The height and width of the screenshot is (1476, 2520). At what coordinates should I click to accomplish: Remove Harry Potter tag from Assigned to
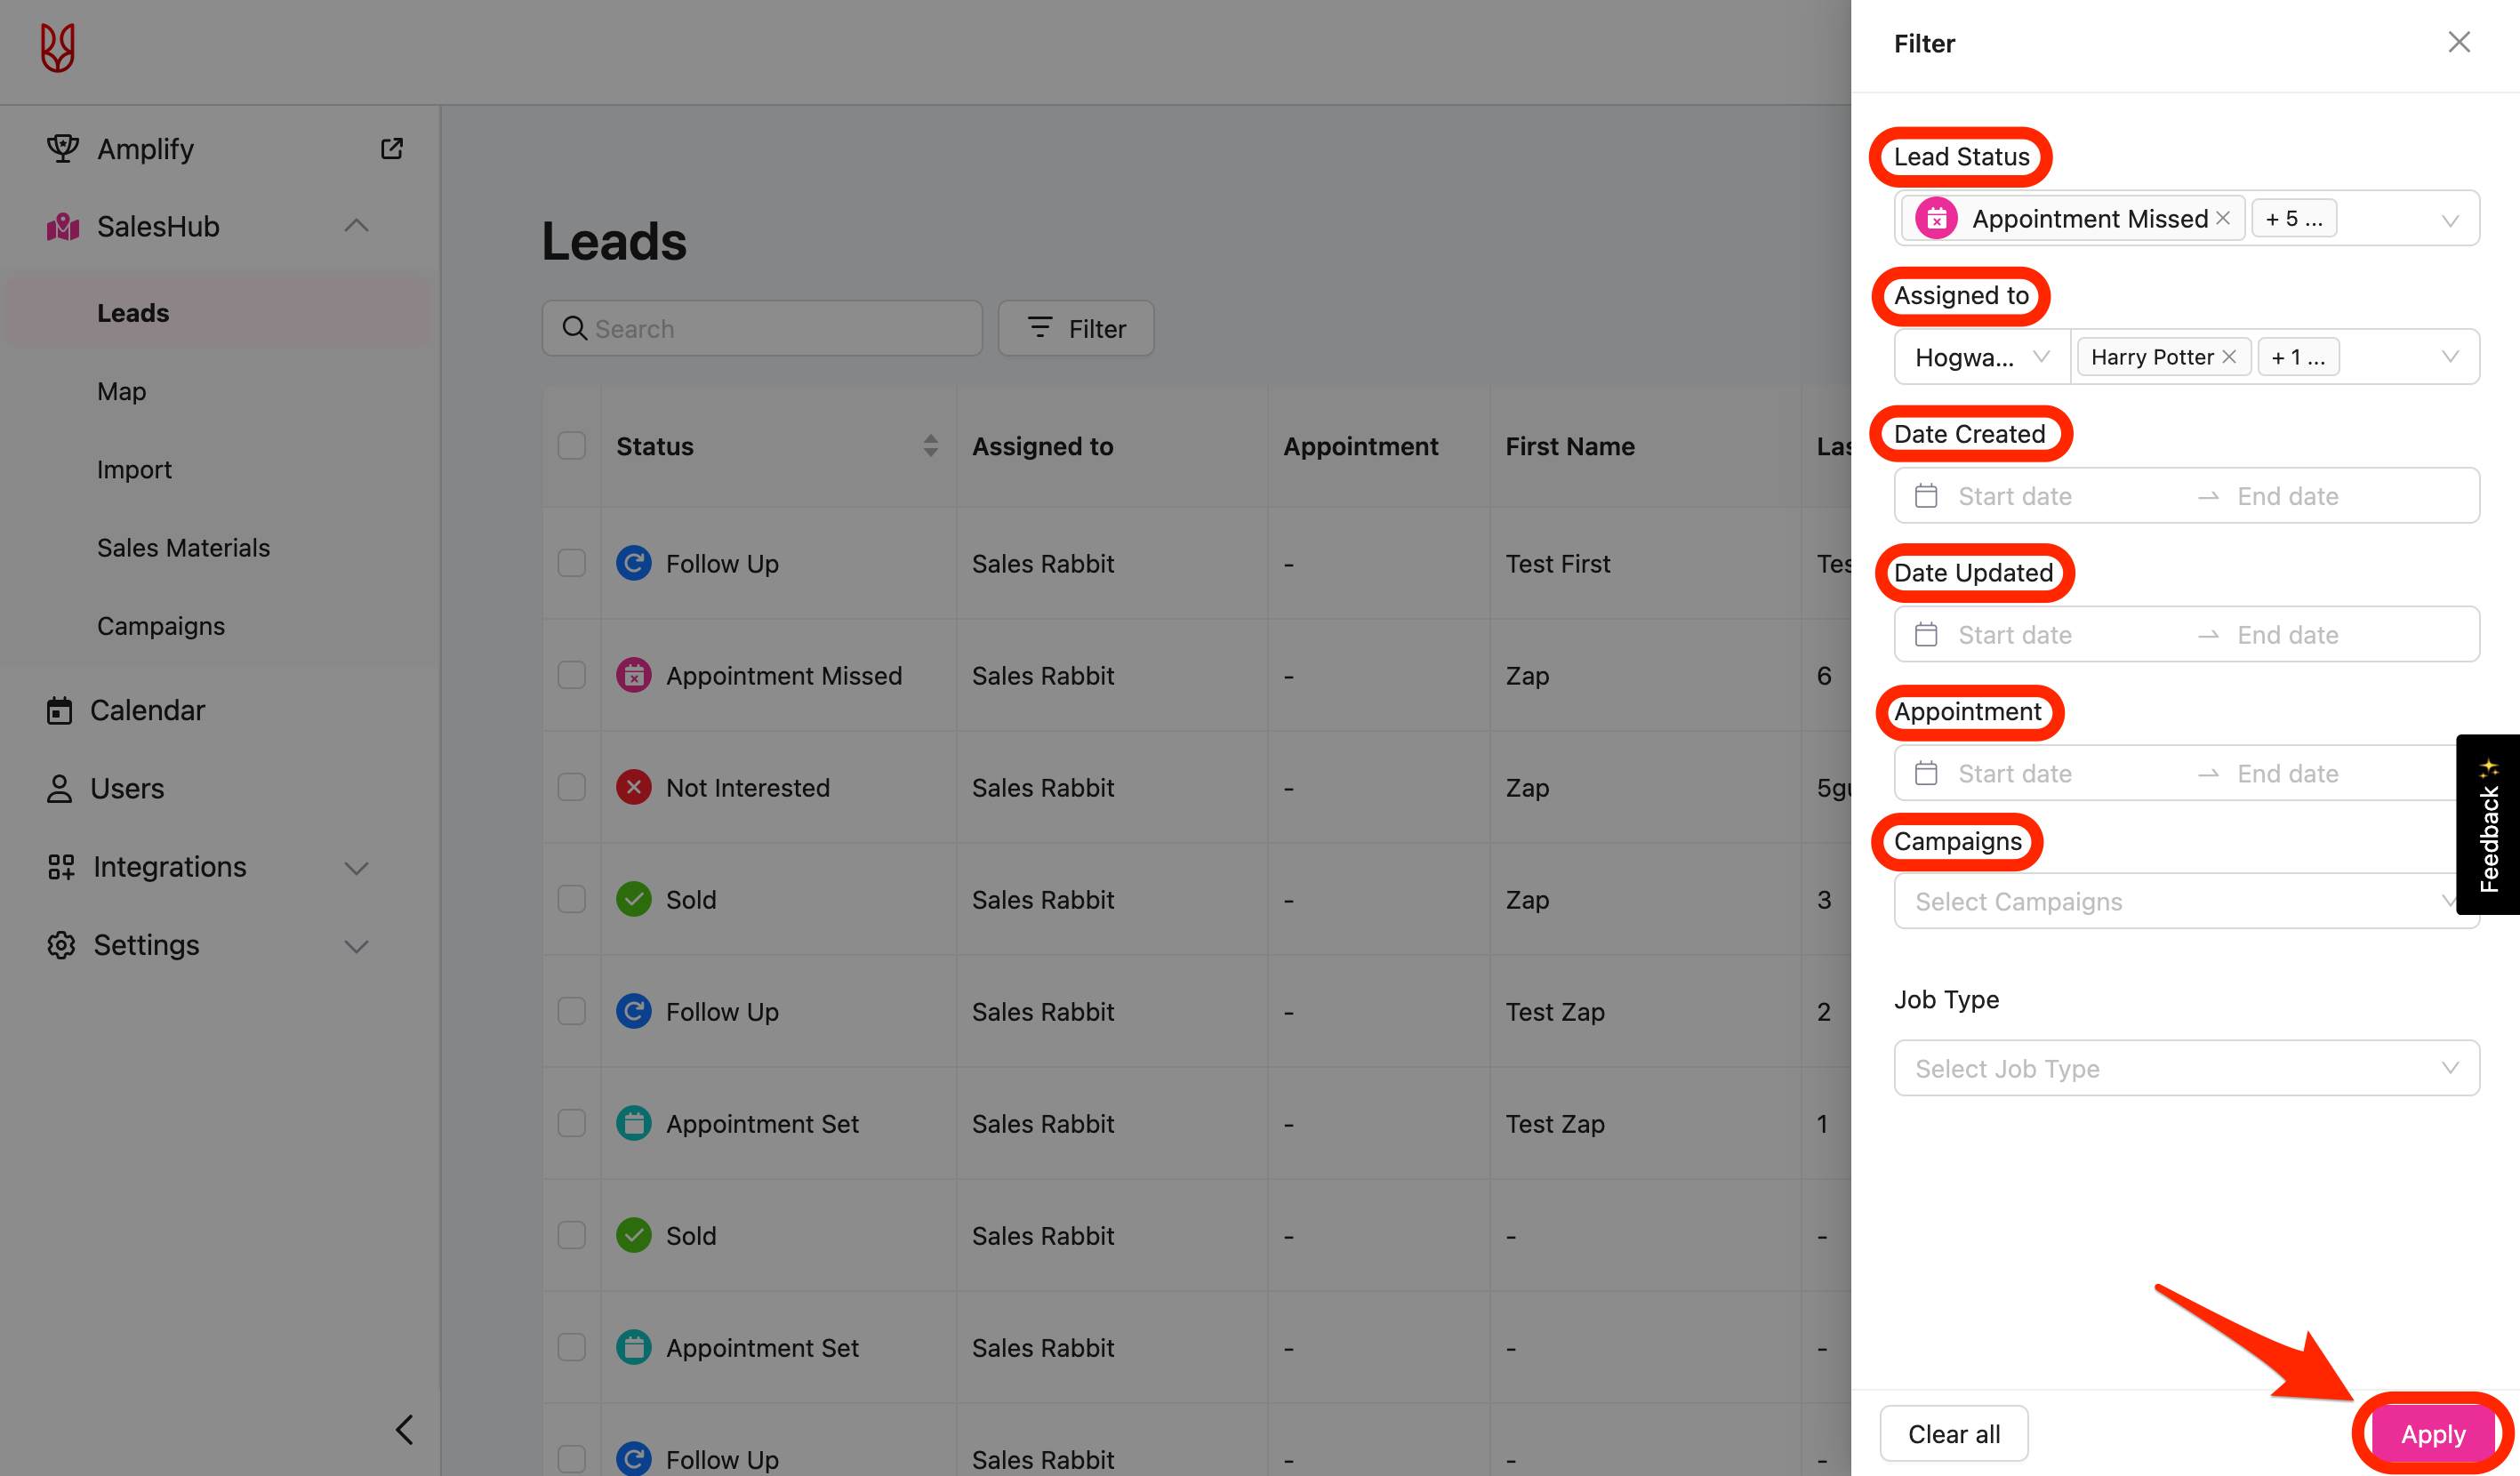tap(2229, 357)
